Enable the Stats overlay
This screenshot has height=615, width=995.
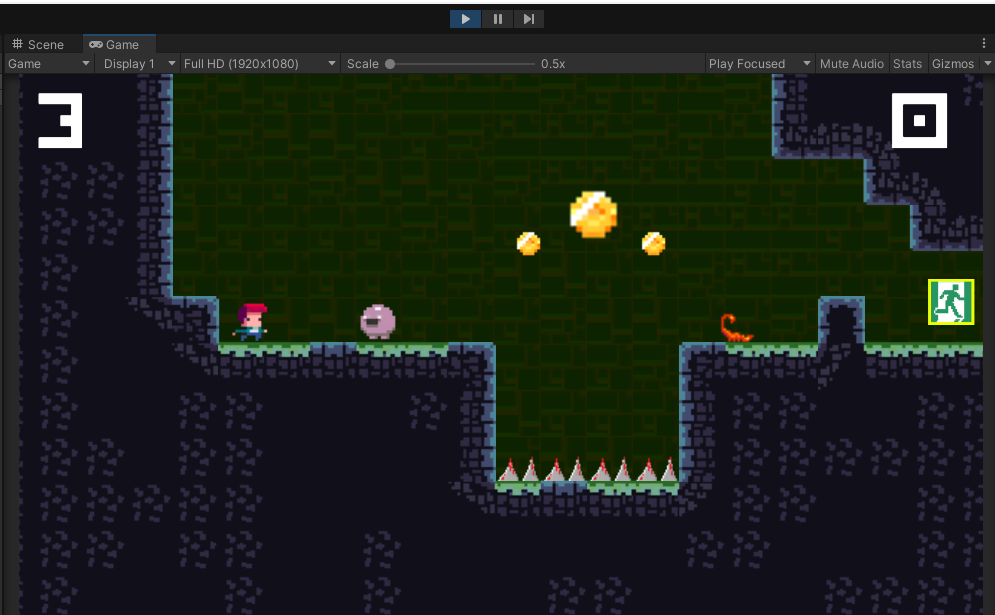tap(908, 63)
